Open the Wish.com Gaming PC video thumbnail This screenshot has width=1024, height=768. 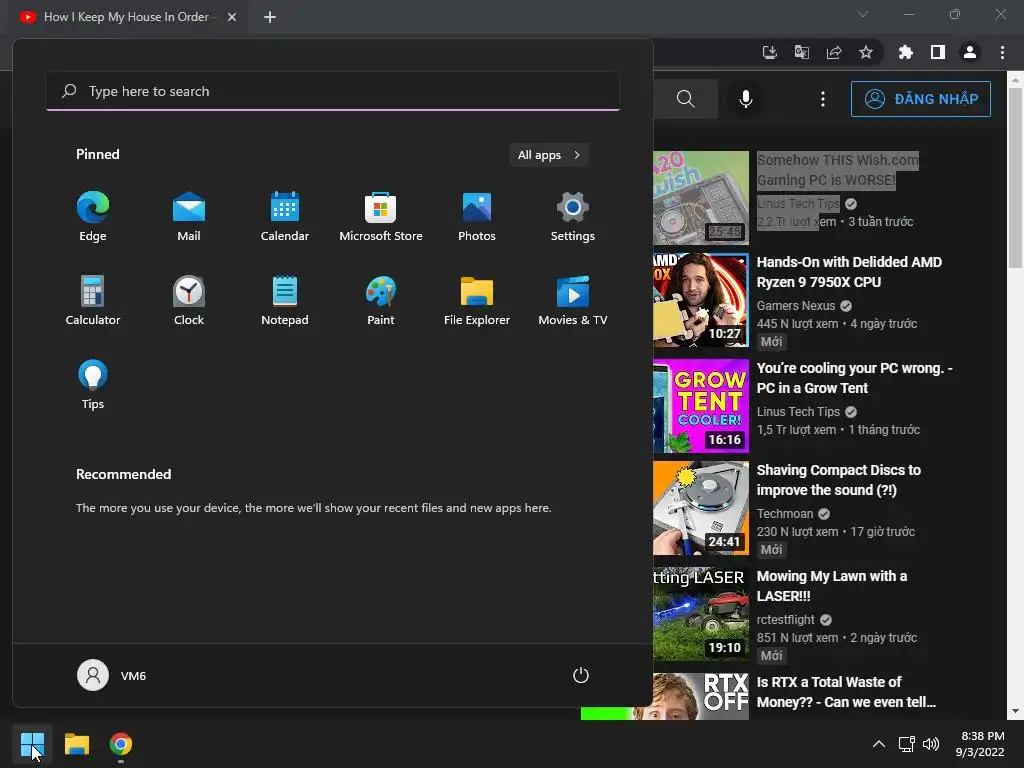pyautogui.click(x=701, y=197)
